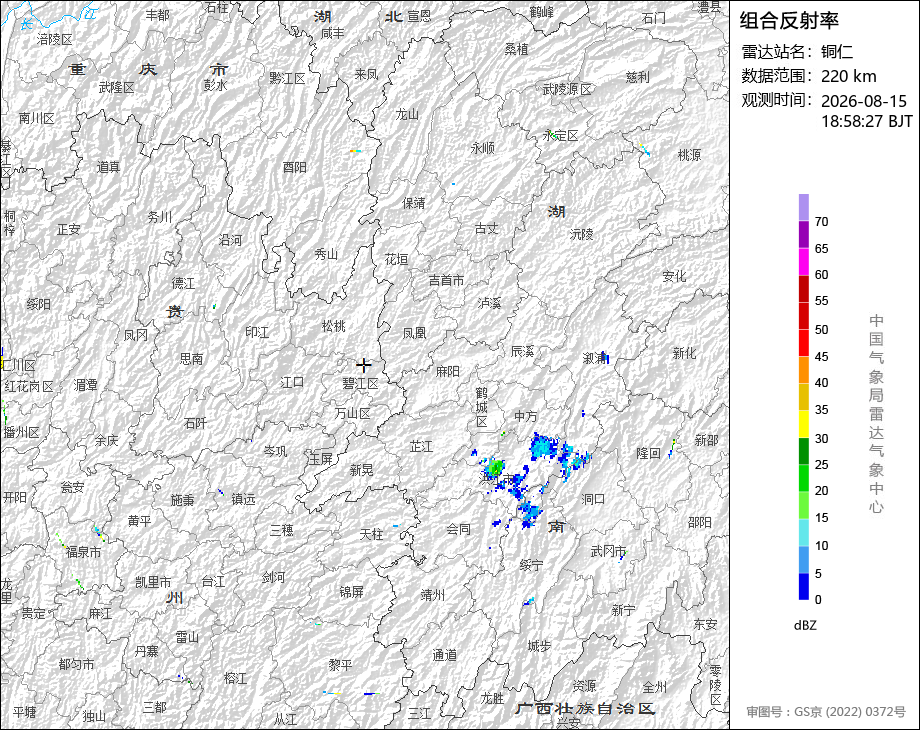Click the 碧江区 map label

(361, 384)
